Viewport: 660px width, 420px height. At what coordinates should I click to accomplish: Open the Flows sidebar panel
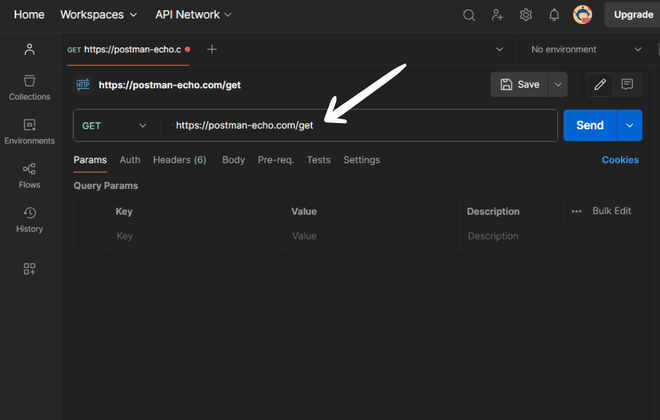(29, 176)
